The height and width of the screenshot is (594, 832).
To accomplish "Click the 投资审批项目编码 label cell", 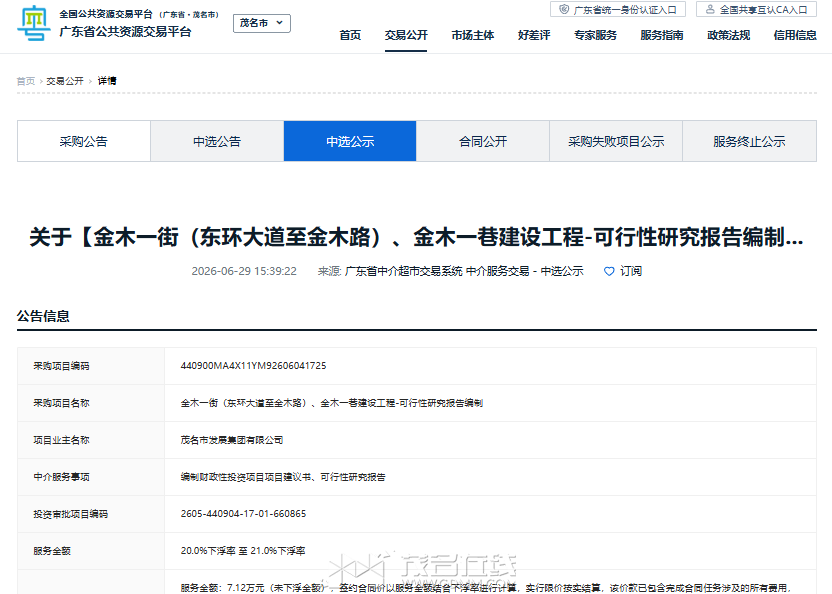I will pyautogui.click(x=91, y=514).
